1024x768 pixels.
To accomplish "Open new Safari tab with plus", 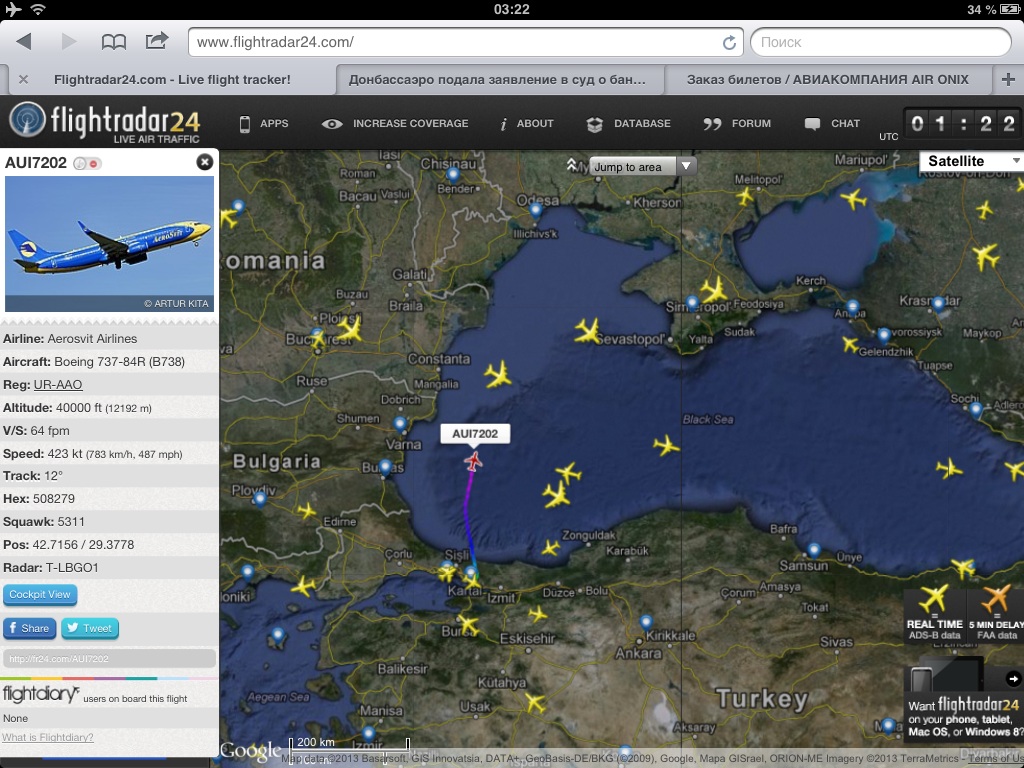I will pyautogui.click(x=1008, y=79).
